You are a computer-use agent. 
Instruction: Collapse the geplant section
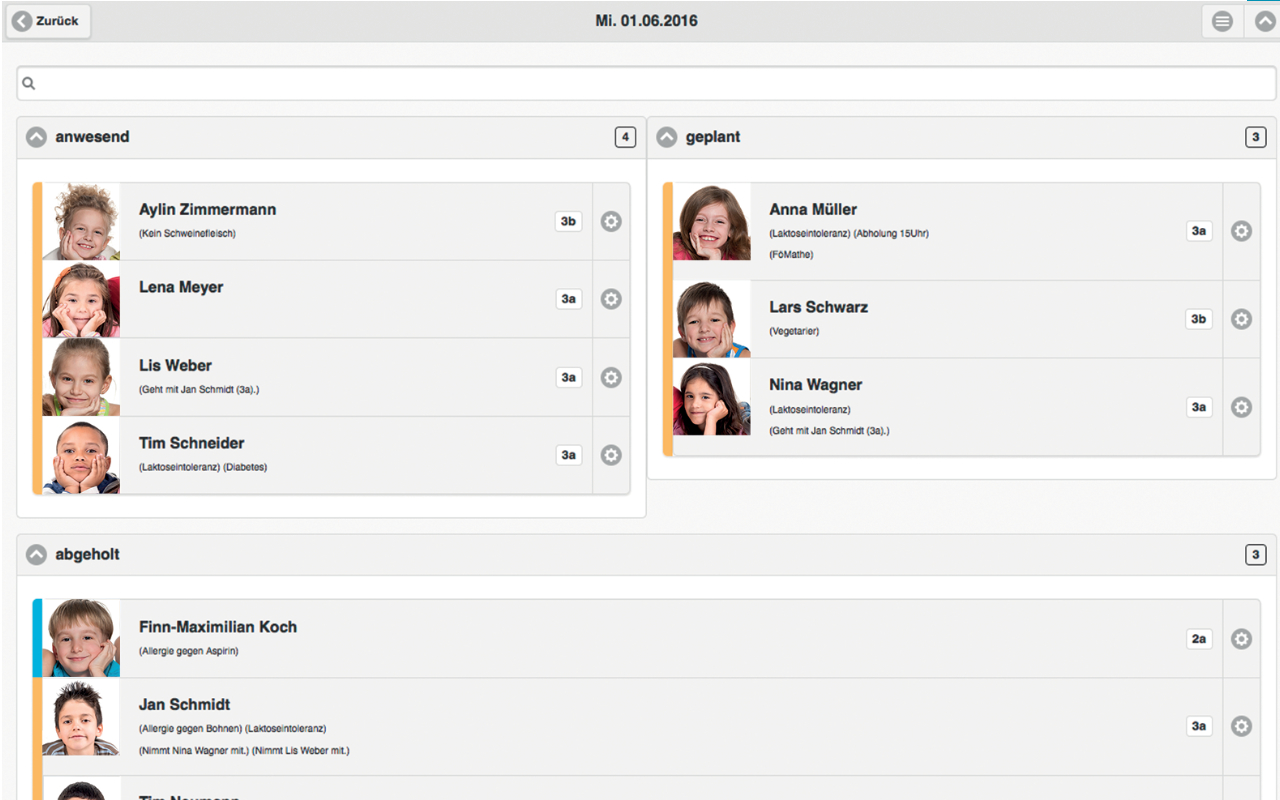tap(667, 137)
